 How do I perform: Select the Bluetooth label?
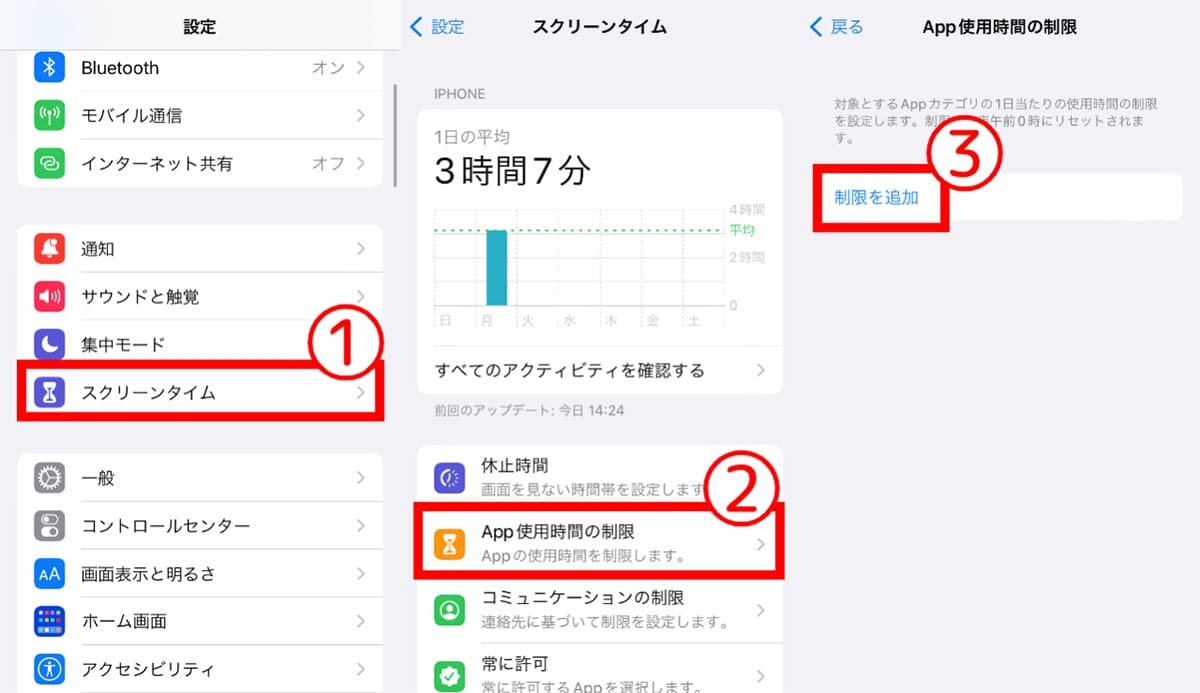coord(120,68)
